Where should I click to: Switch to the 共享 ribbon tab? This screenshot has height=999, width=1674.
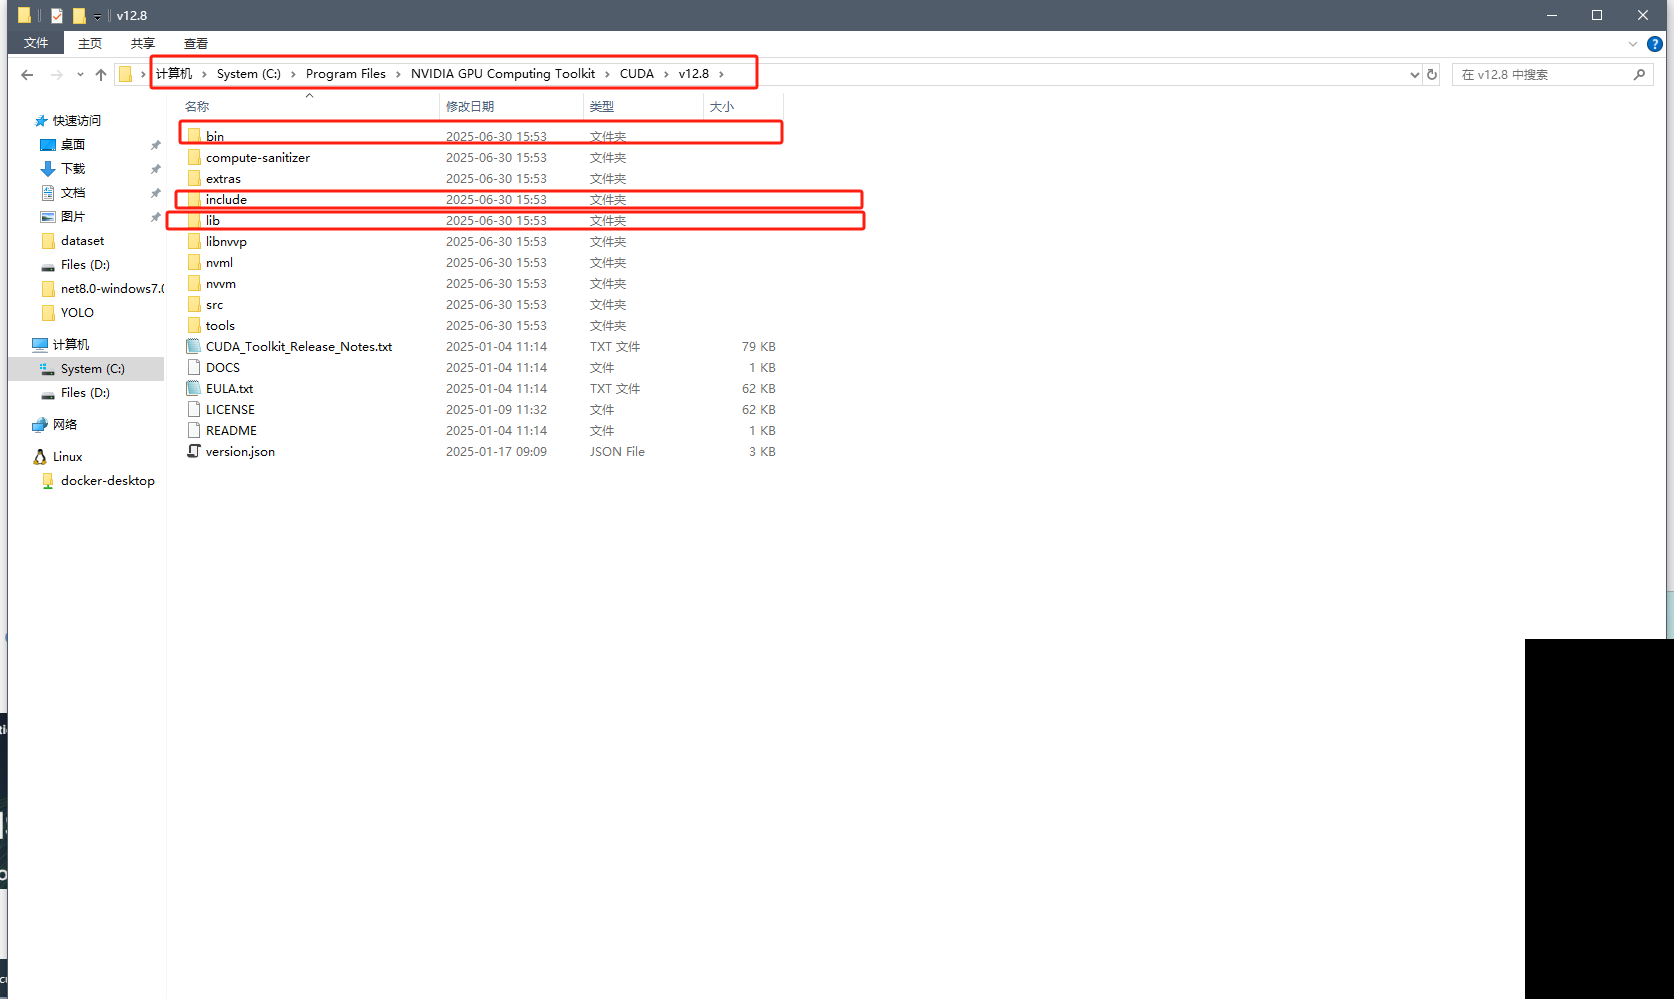(143, 43)
